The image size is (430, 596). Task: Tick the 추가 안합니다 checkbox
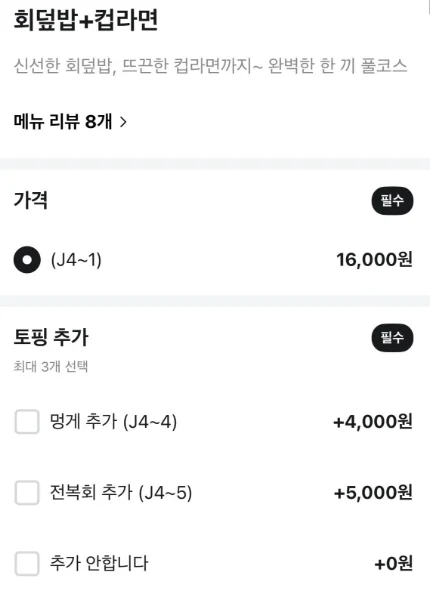point(27,564)
